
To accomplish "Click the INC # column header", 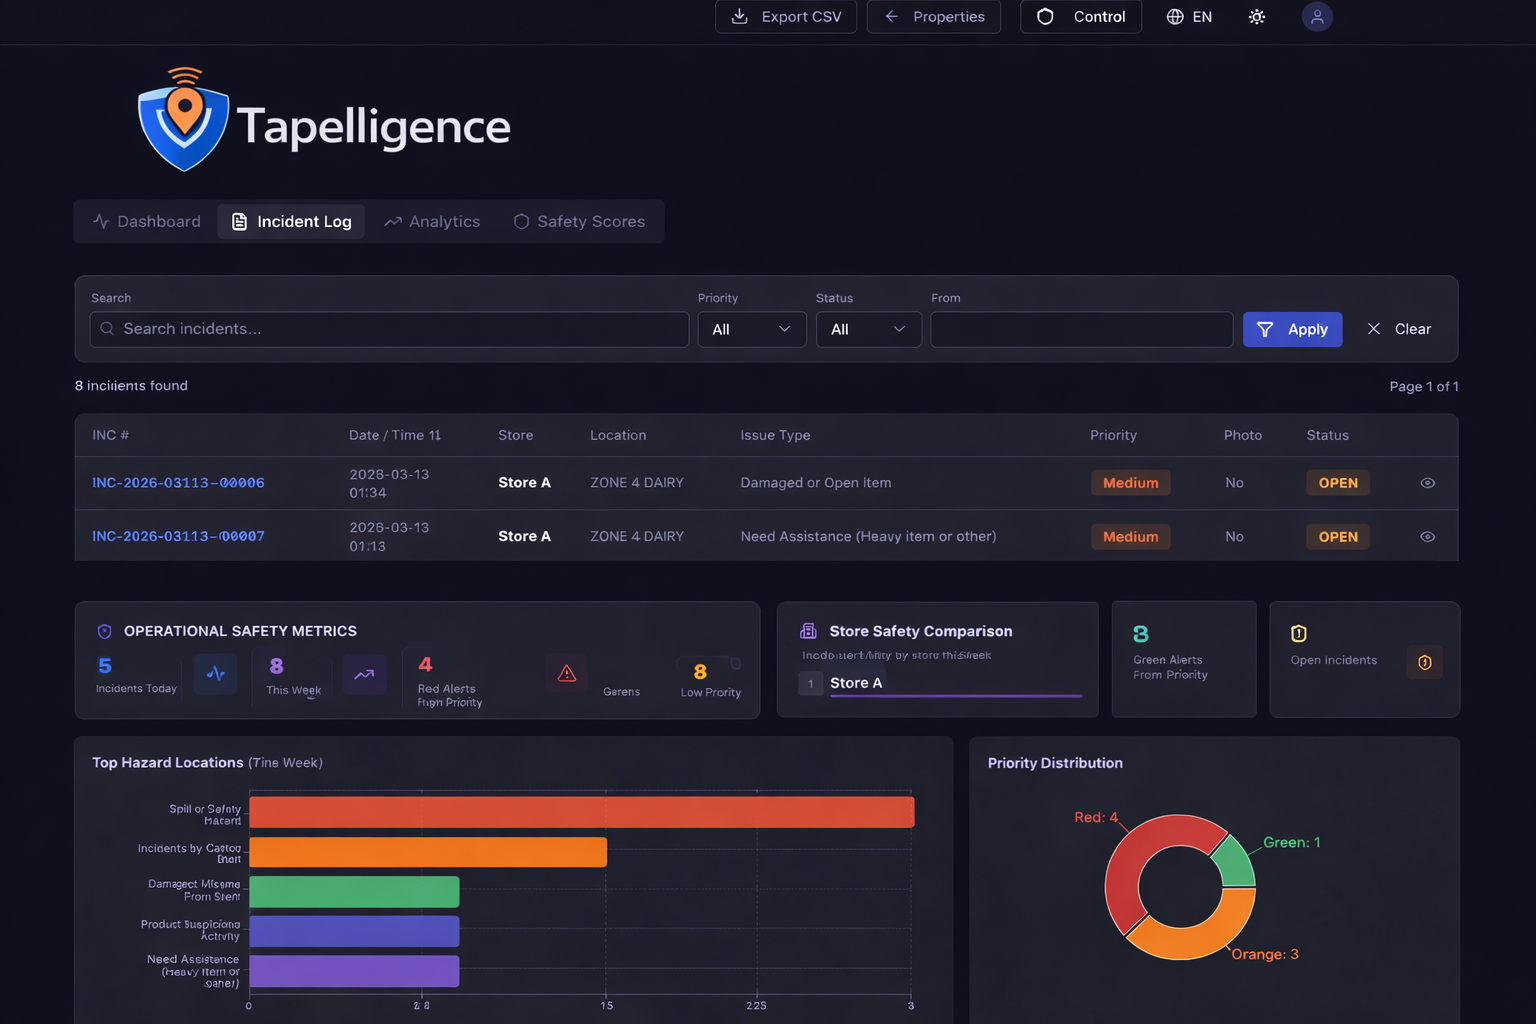I will 110,435.
